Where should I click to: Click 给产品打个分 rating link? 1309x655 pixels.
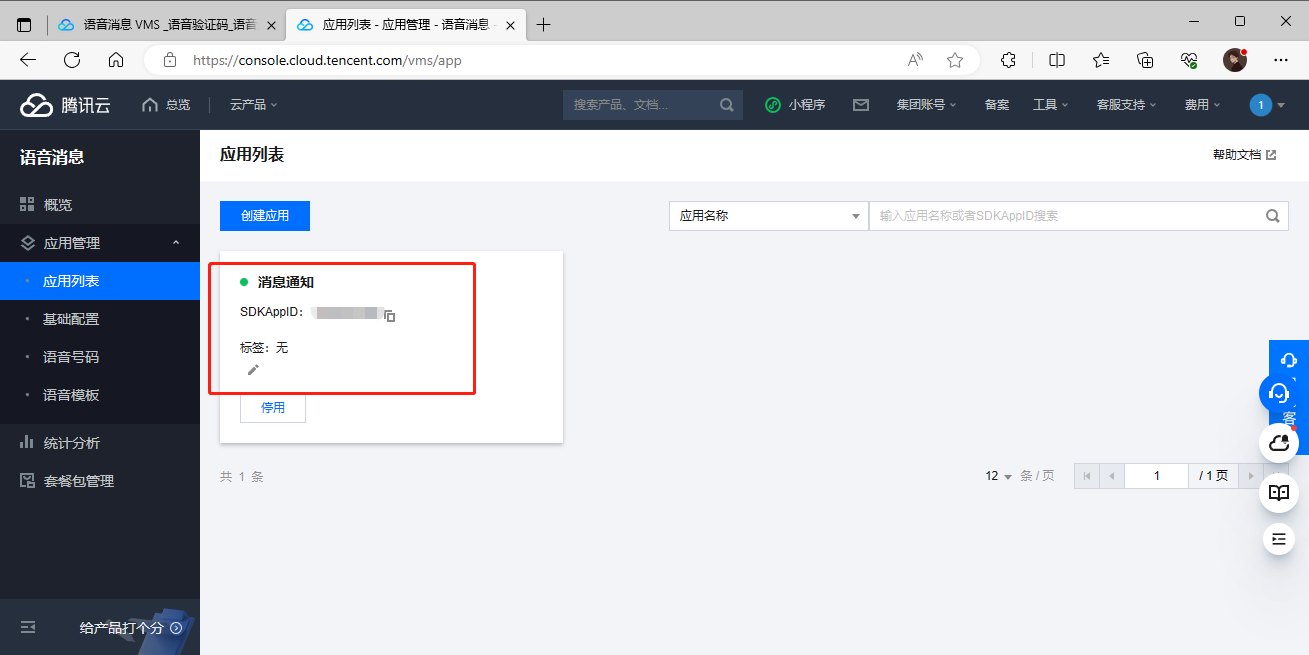coord(131,628)
